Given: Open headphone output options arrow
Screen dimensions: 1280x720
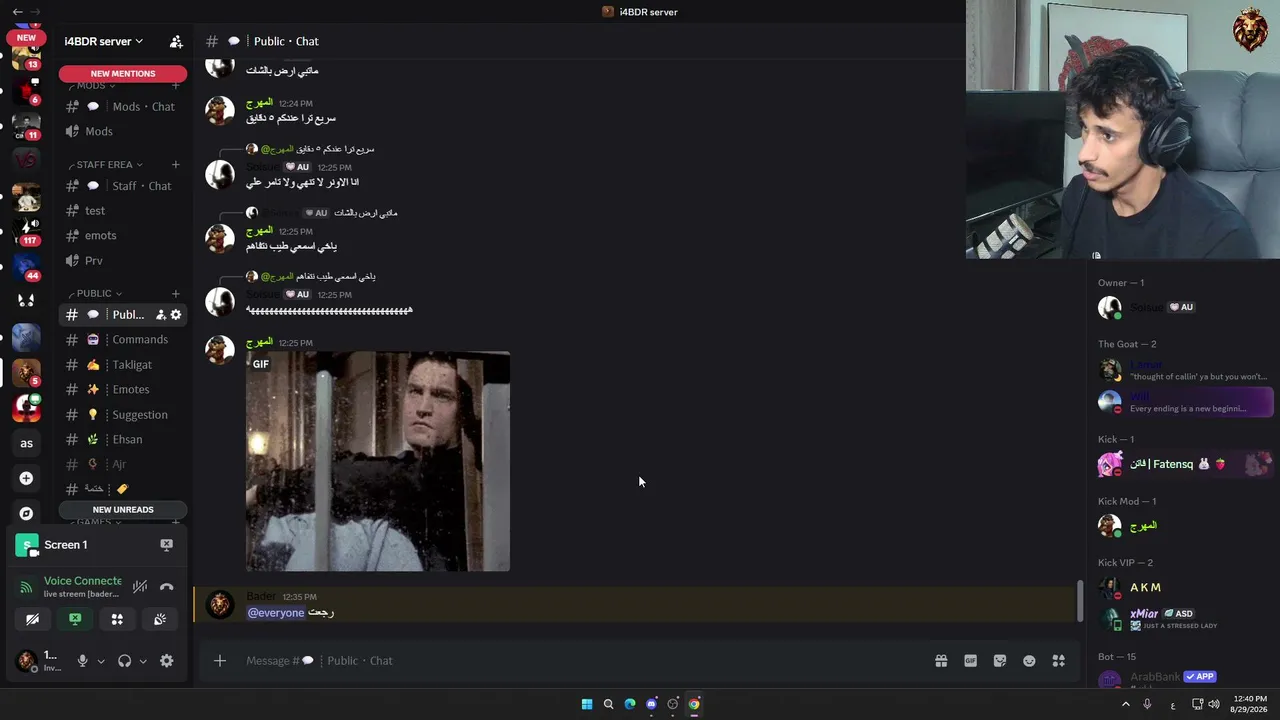Looking at the screenshot, I should [x=143, y=661].
